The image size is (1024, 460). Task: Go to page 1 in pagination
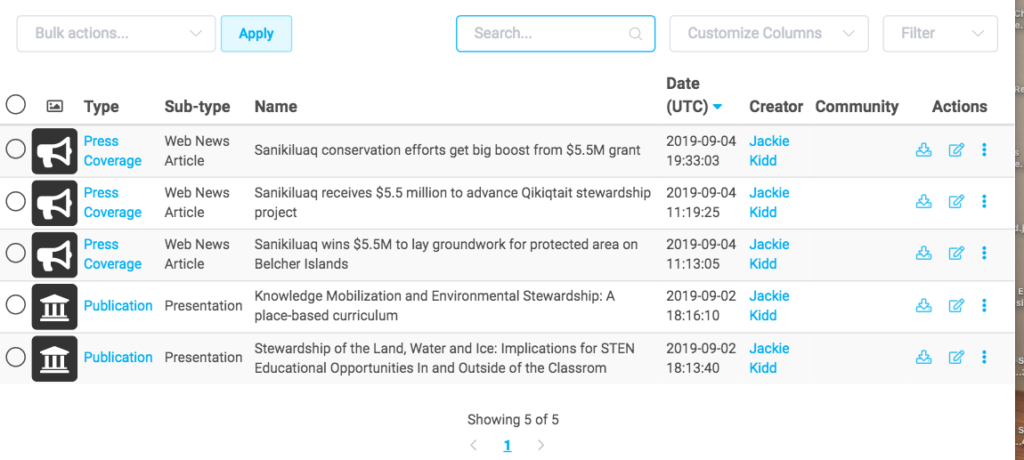click(507, 445)
